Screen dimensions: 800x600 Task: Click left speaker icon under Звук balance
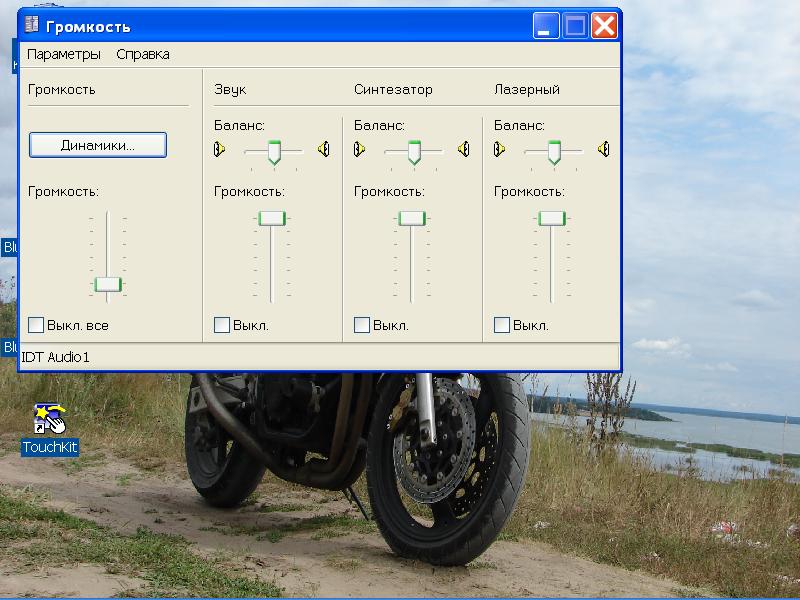[220, 149]
